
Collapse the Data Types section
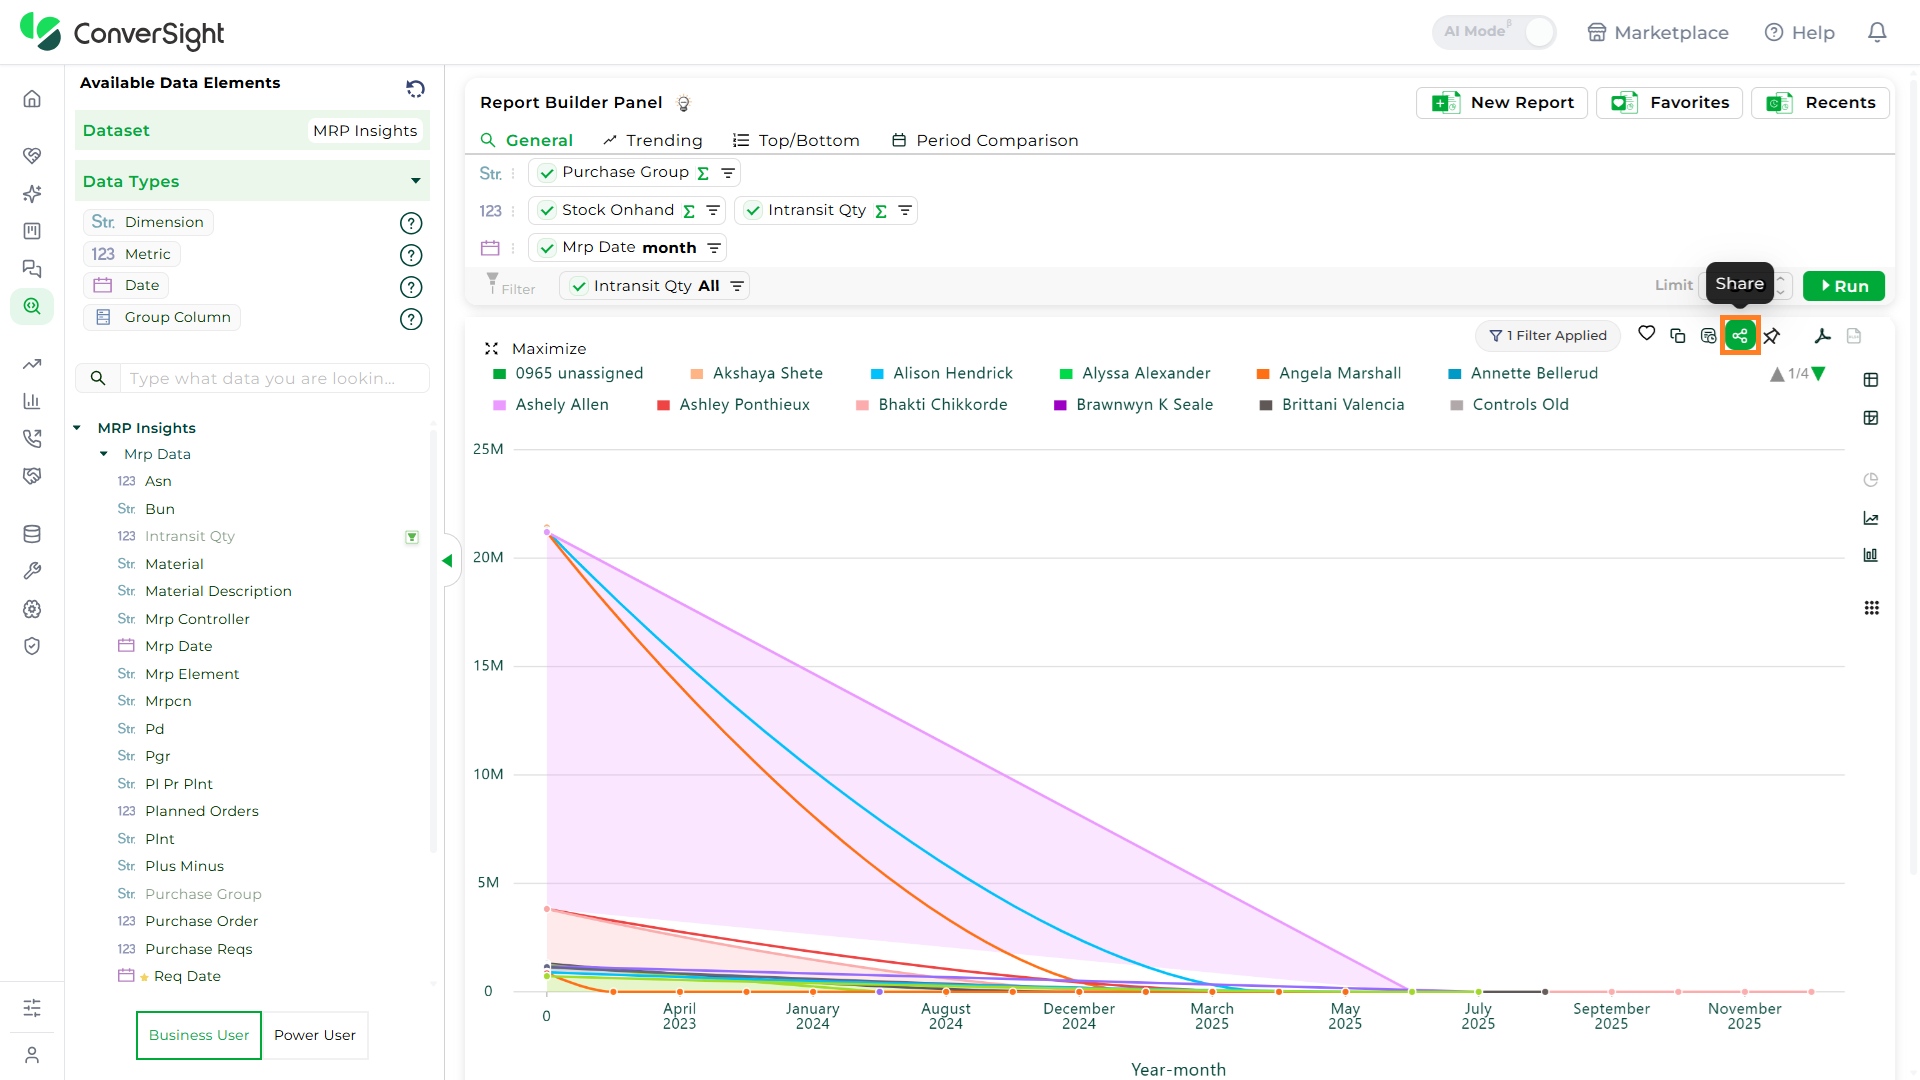[416, 181]
